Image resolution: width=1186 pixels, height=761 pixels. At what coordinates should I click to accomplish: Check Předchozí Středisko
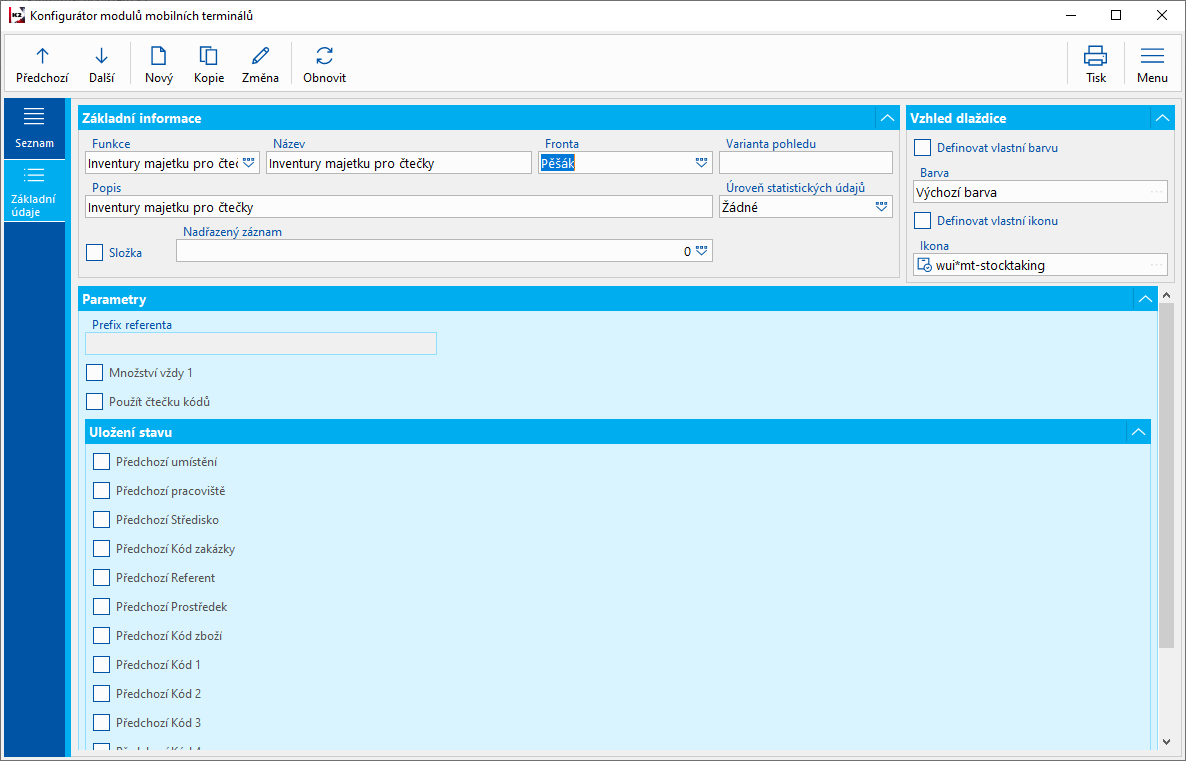click(x=101, y=520)
